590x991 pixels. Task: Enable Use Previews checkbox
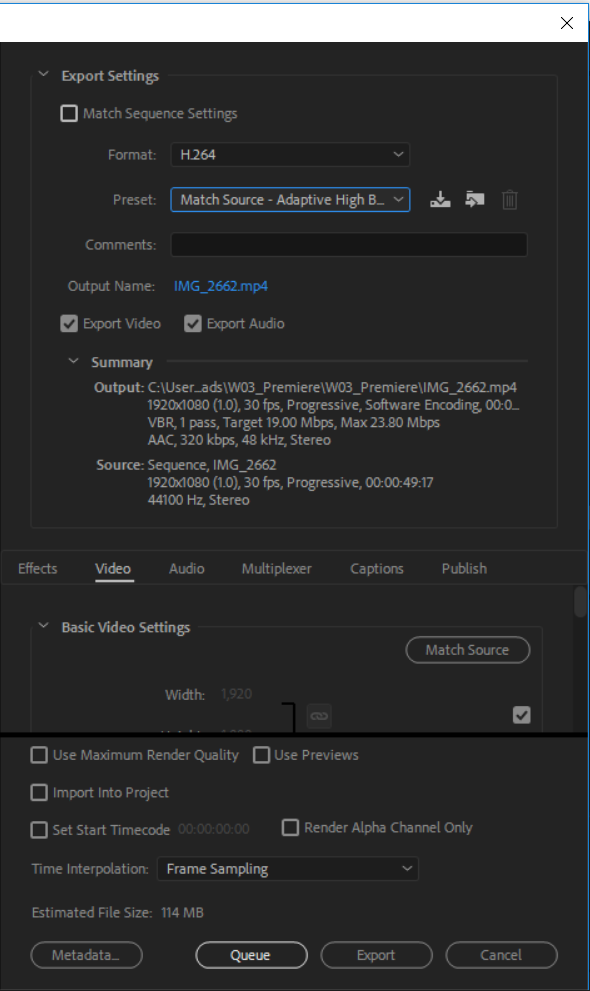click(x=262, y=755)
